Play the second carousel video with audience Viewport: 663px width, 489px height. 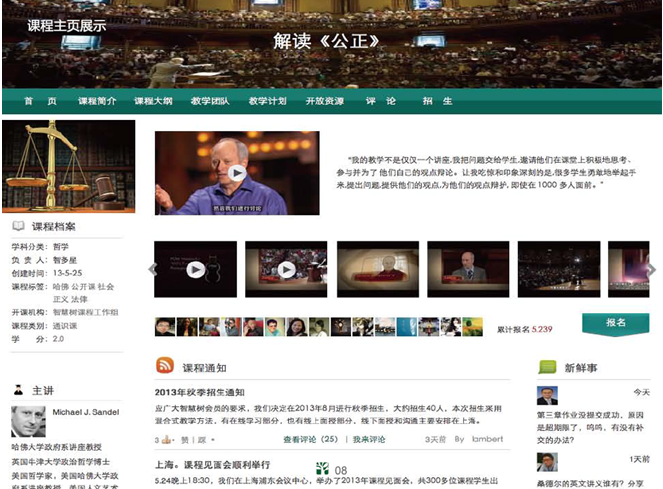pyautogui.click(x=286, y=269)
